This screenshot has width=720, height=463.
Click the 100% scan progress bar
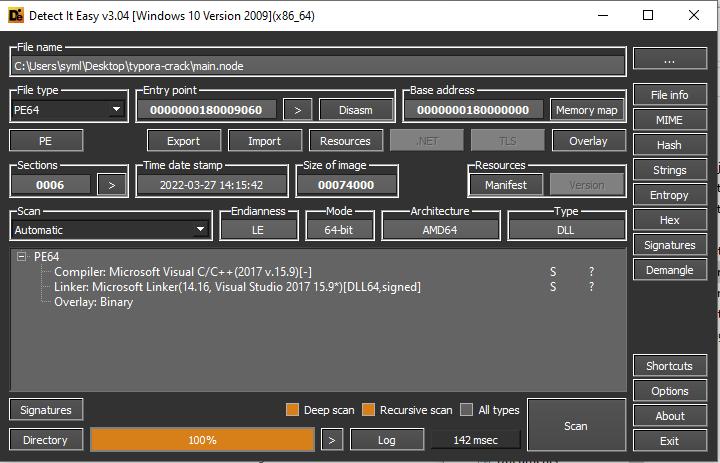[x=202, y=440]
